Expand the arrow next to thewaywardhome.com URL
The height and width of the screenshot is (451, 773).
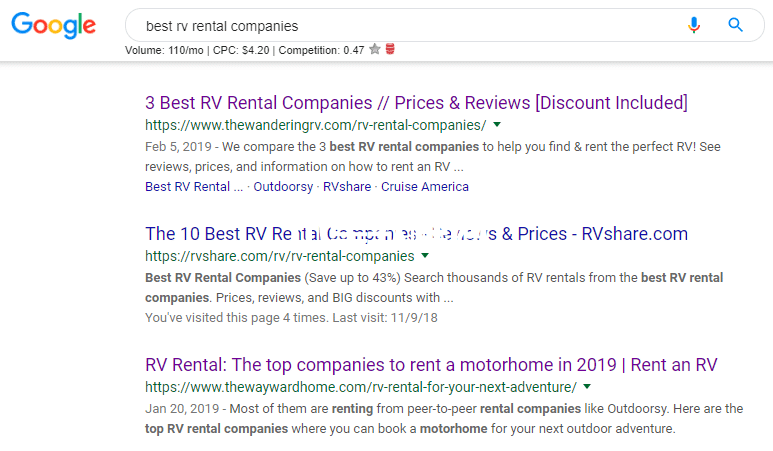pyautogui.click(x=587, y=387)
